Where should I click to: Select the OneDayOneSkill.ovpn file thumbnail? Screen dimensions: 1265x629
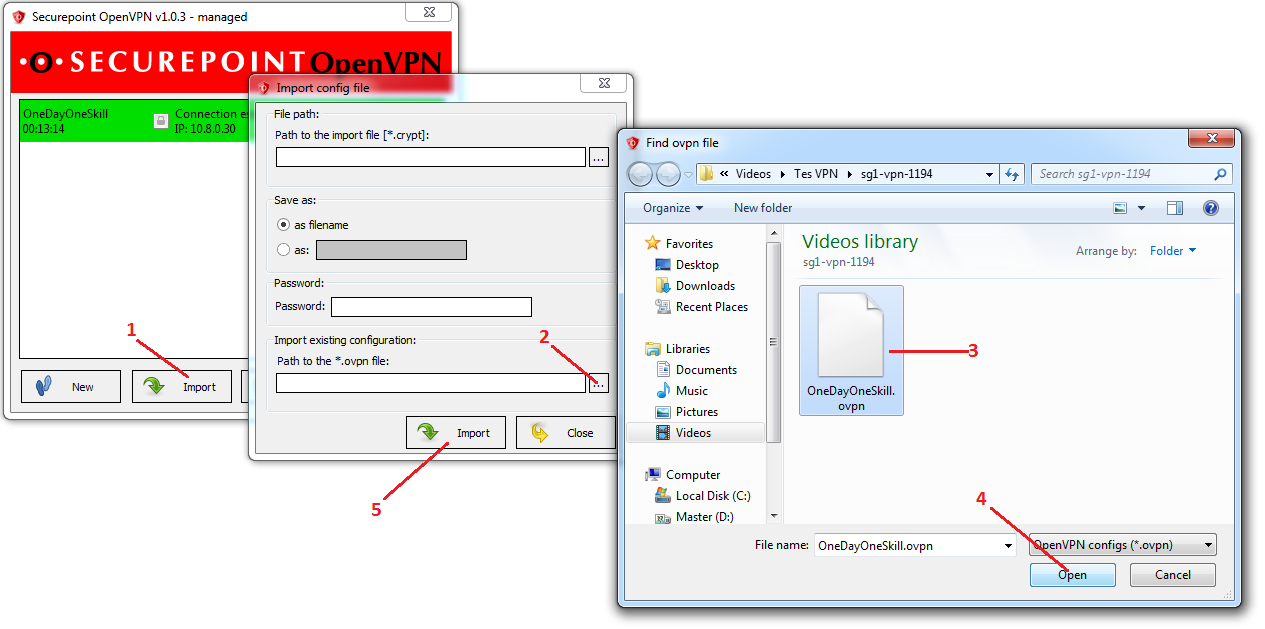(851, 350)
